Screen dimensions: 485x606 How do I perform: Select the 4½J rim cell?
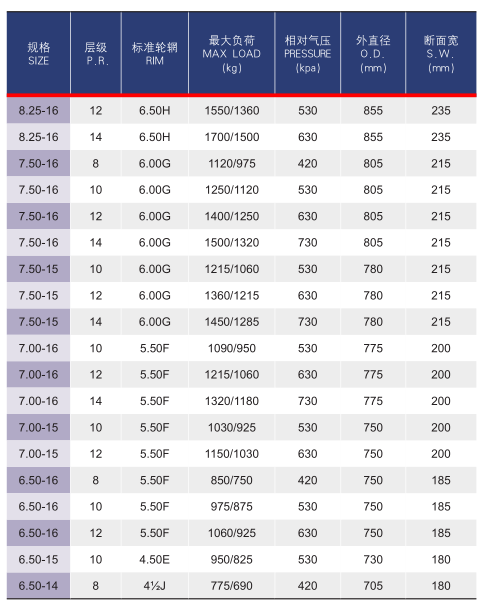[155, 586]
